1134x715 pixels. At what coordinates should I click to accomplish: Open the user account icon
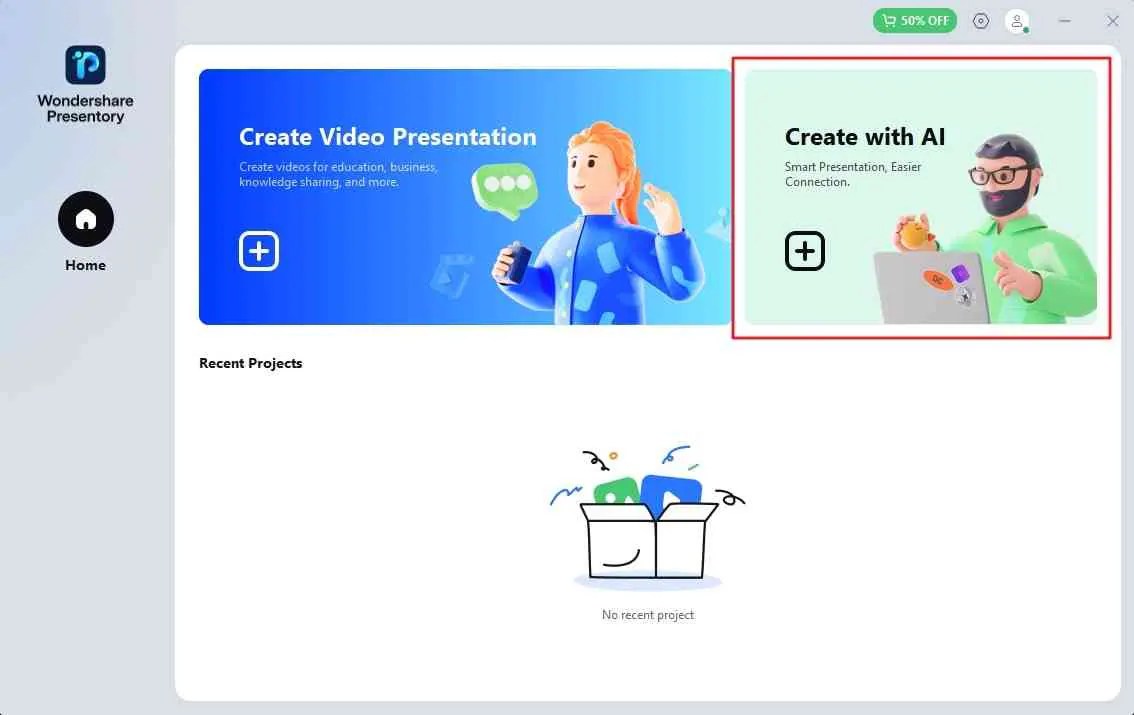coord(1017,20)
